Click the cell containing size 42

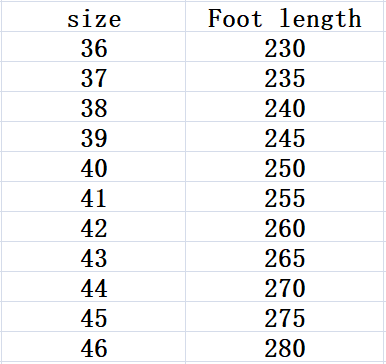tap(94, 227)
